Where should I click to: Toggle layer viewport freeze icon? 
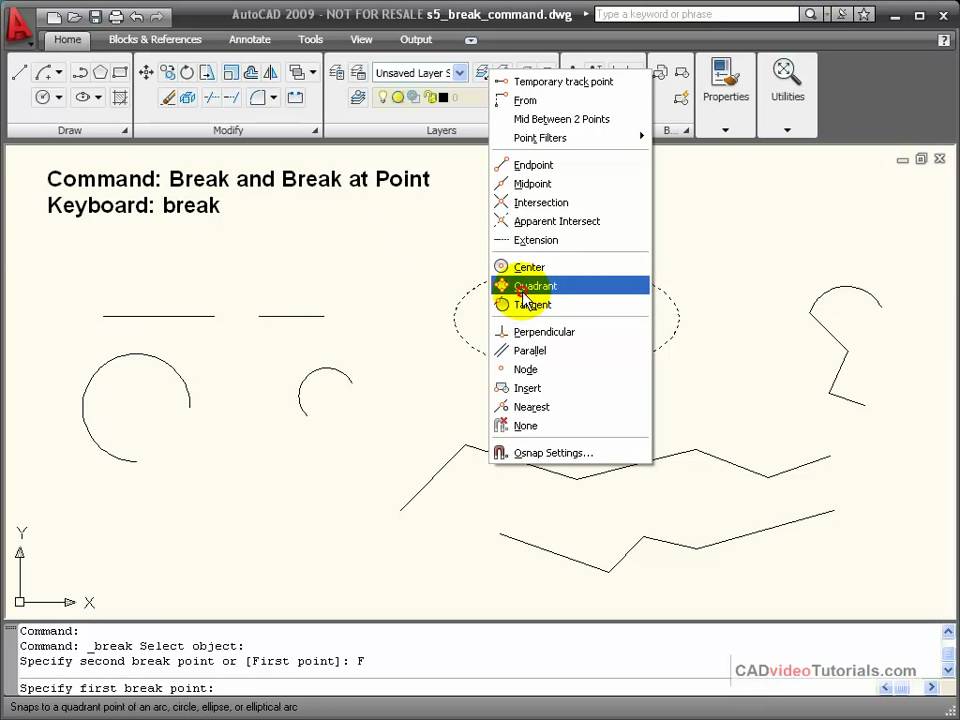point(413,97)
